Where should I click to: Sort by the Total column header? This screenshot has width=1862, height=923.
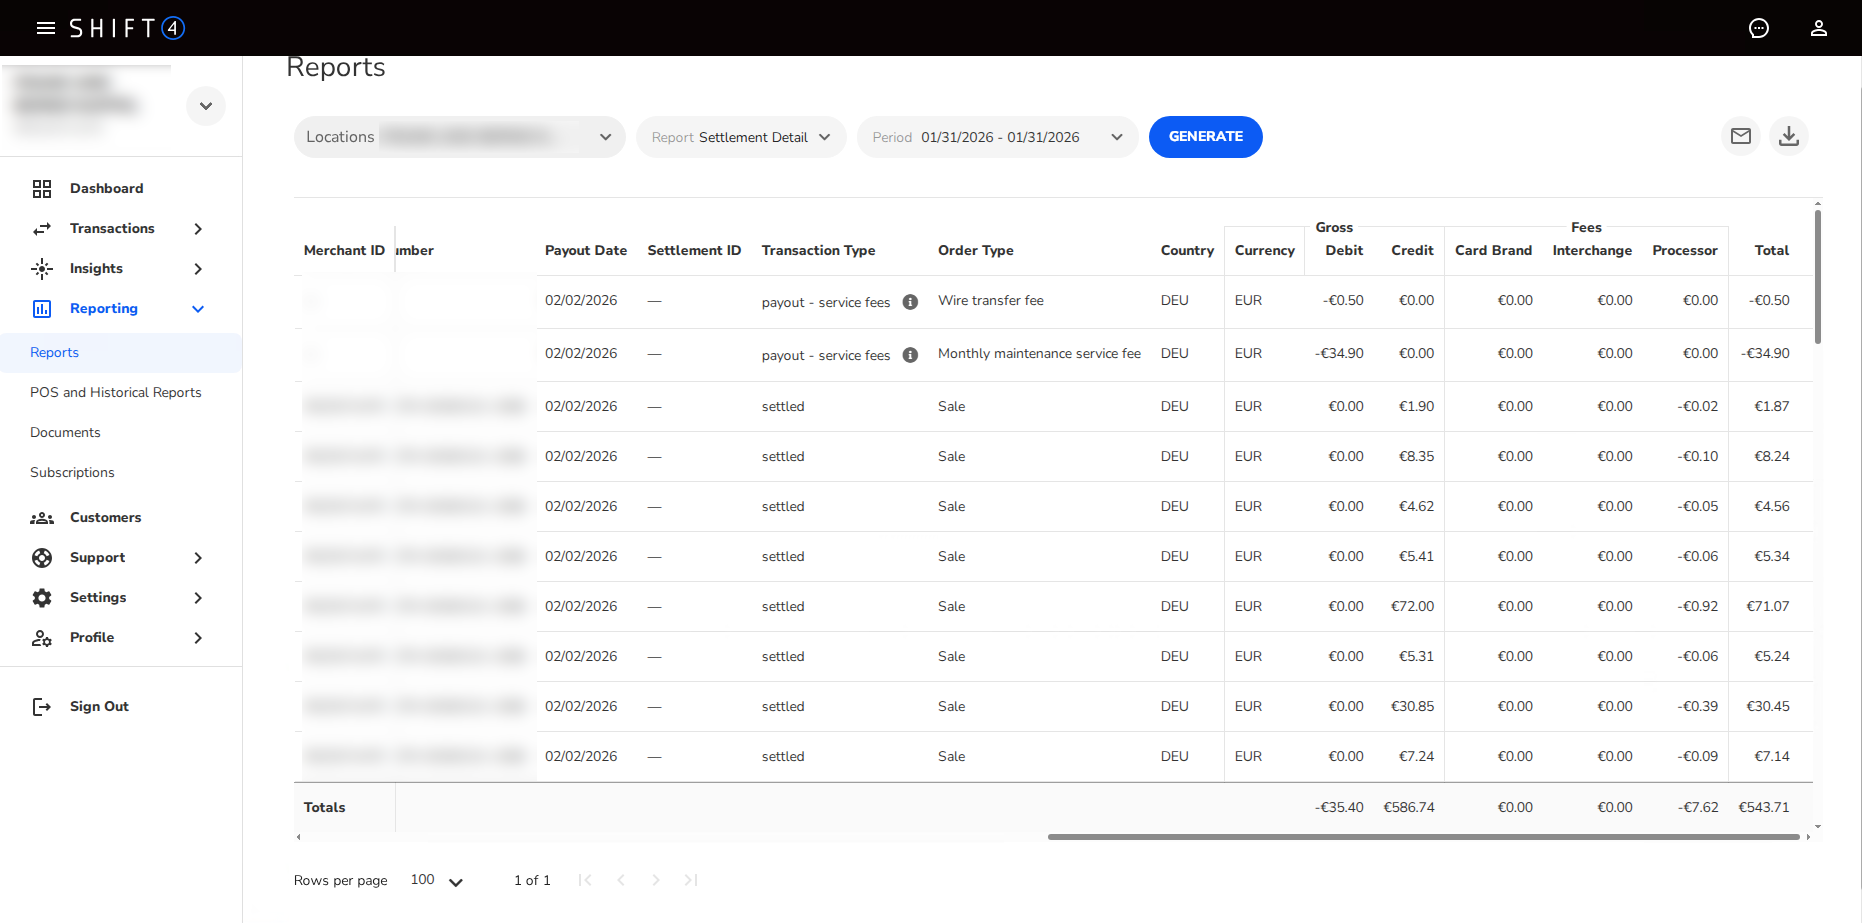pyautogui.click(x=1772, y=250)
